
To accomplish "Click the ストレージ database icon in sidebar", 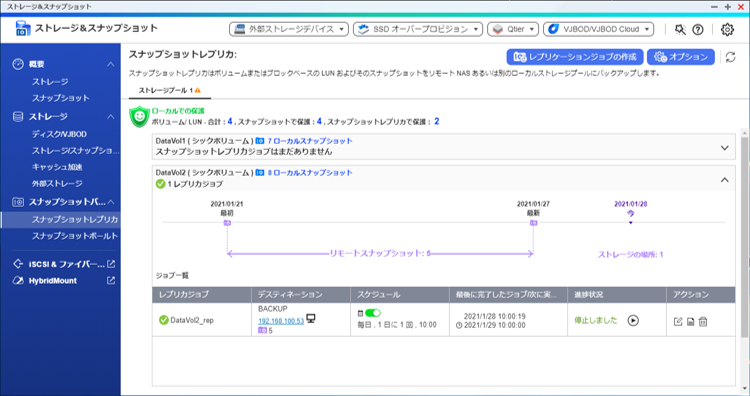I will [x=18, y=117].
